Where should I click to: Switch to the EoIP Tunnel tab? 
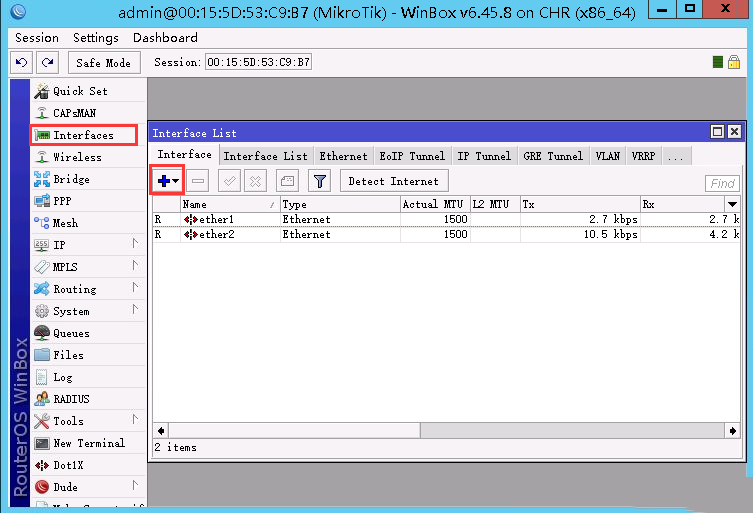pyautogui.click(x=412, y=156)
